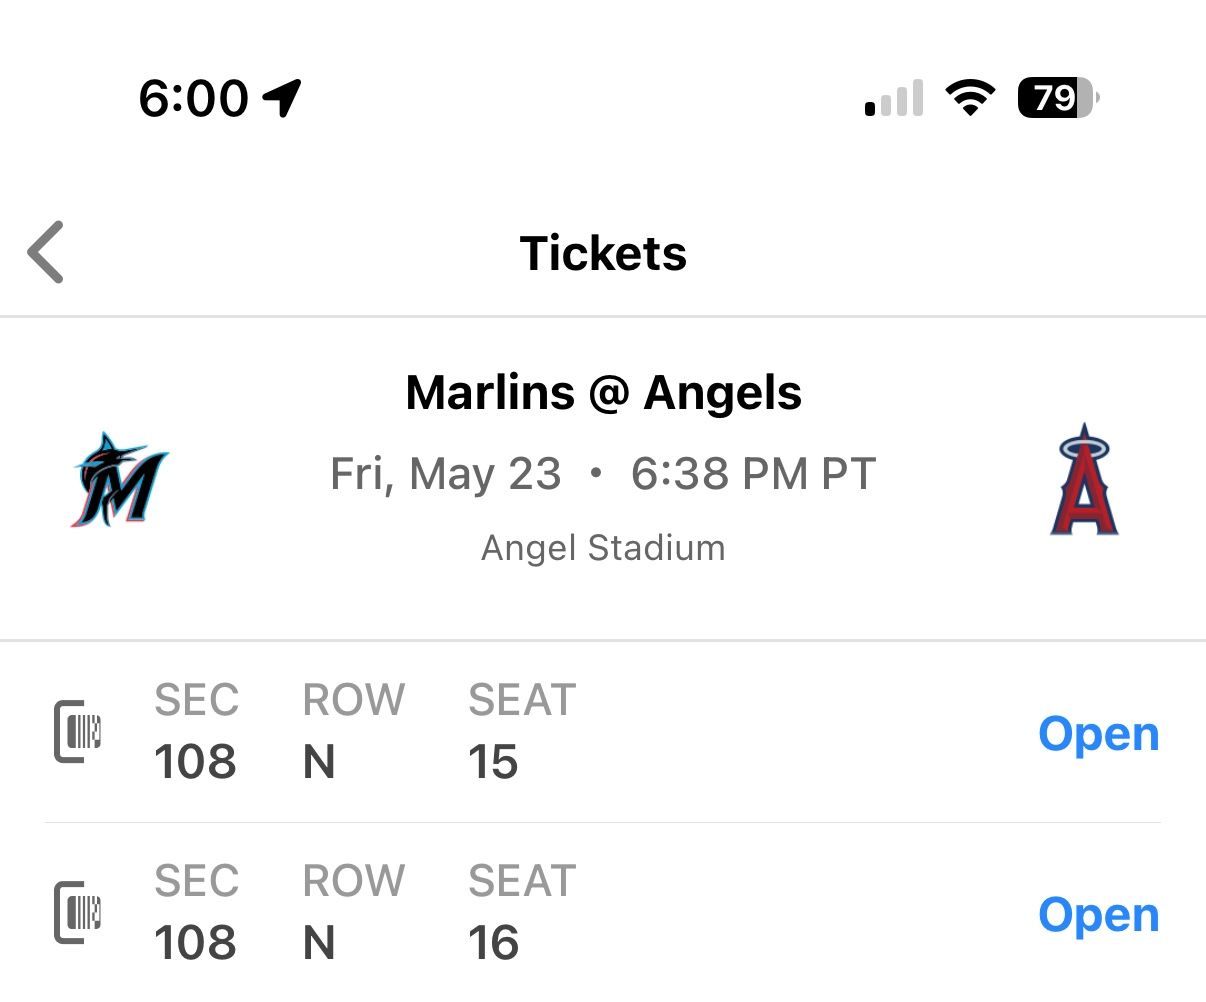This screenshot has width=1206, height=1002.
Task: Tap the 6:38 PM PT game time
Action: (753, 473)
